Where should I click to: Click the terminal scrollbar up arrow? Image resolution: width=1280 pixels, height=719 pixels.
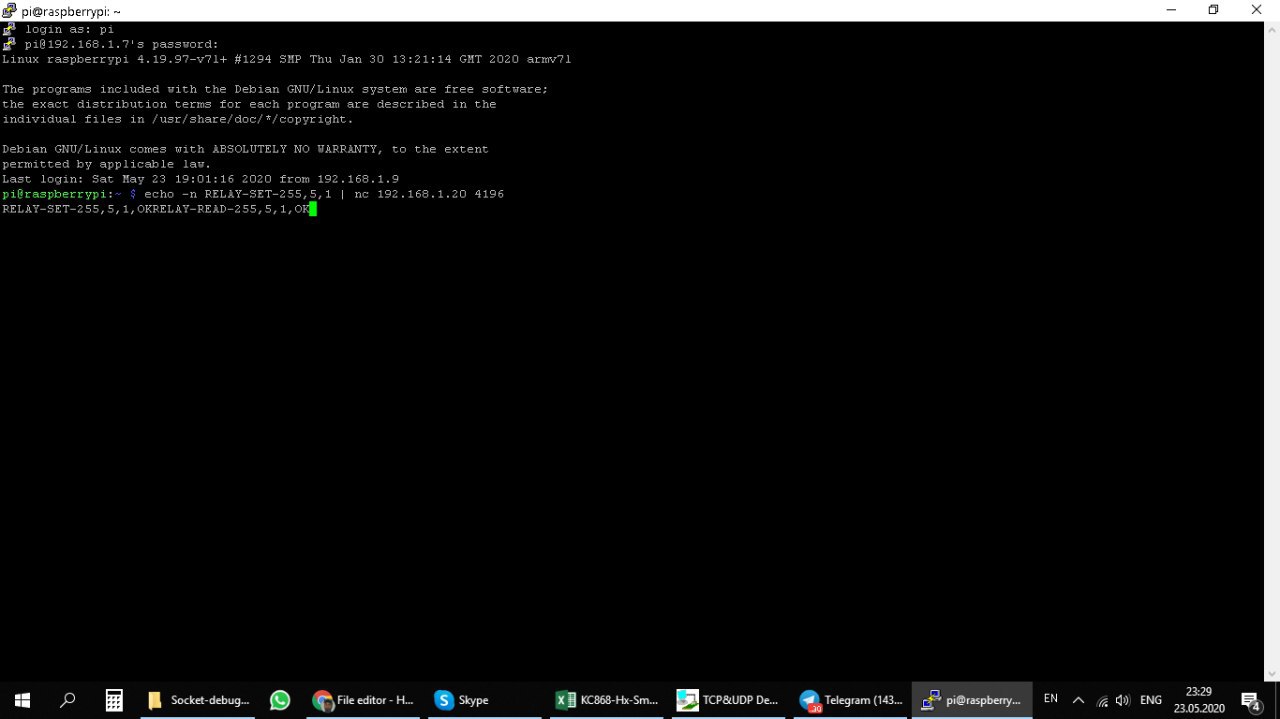(1272, 29)
